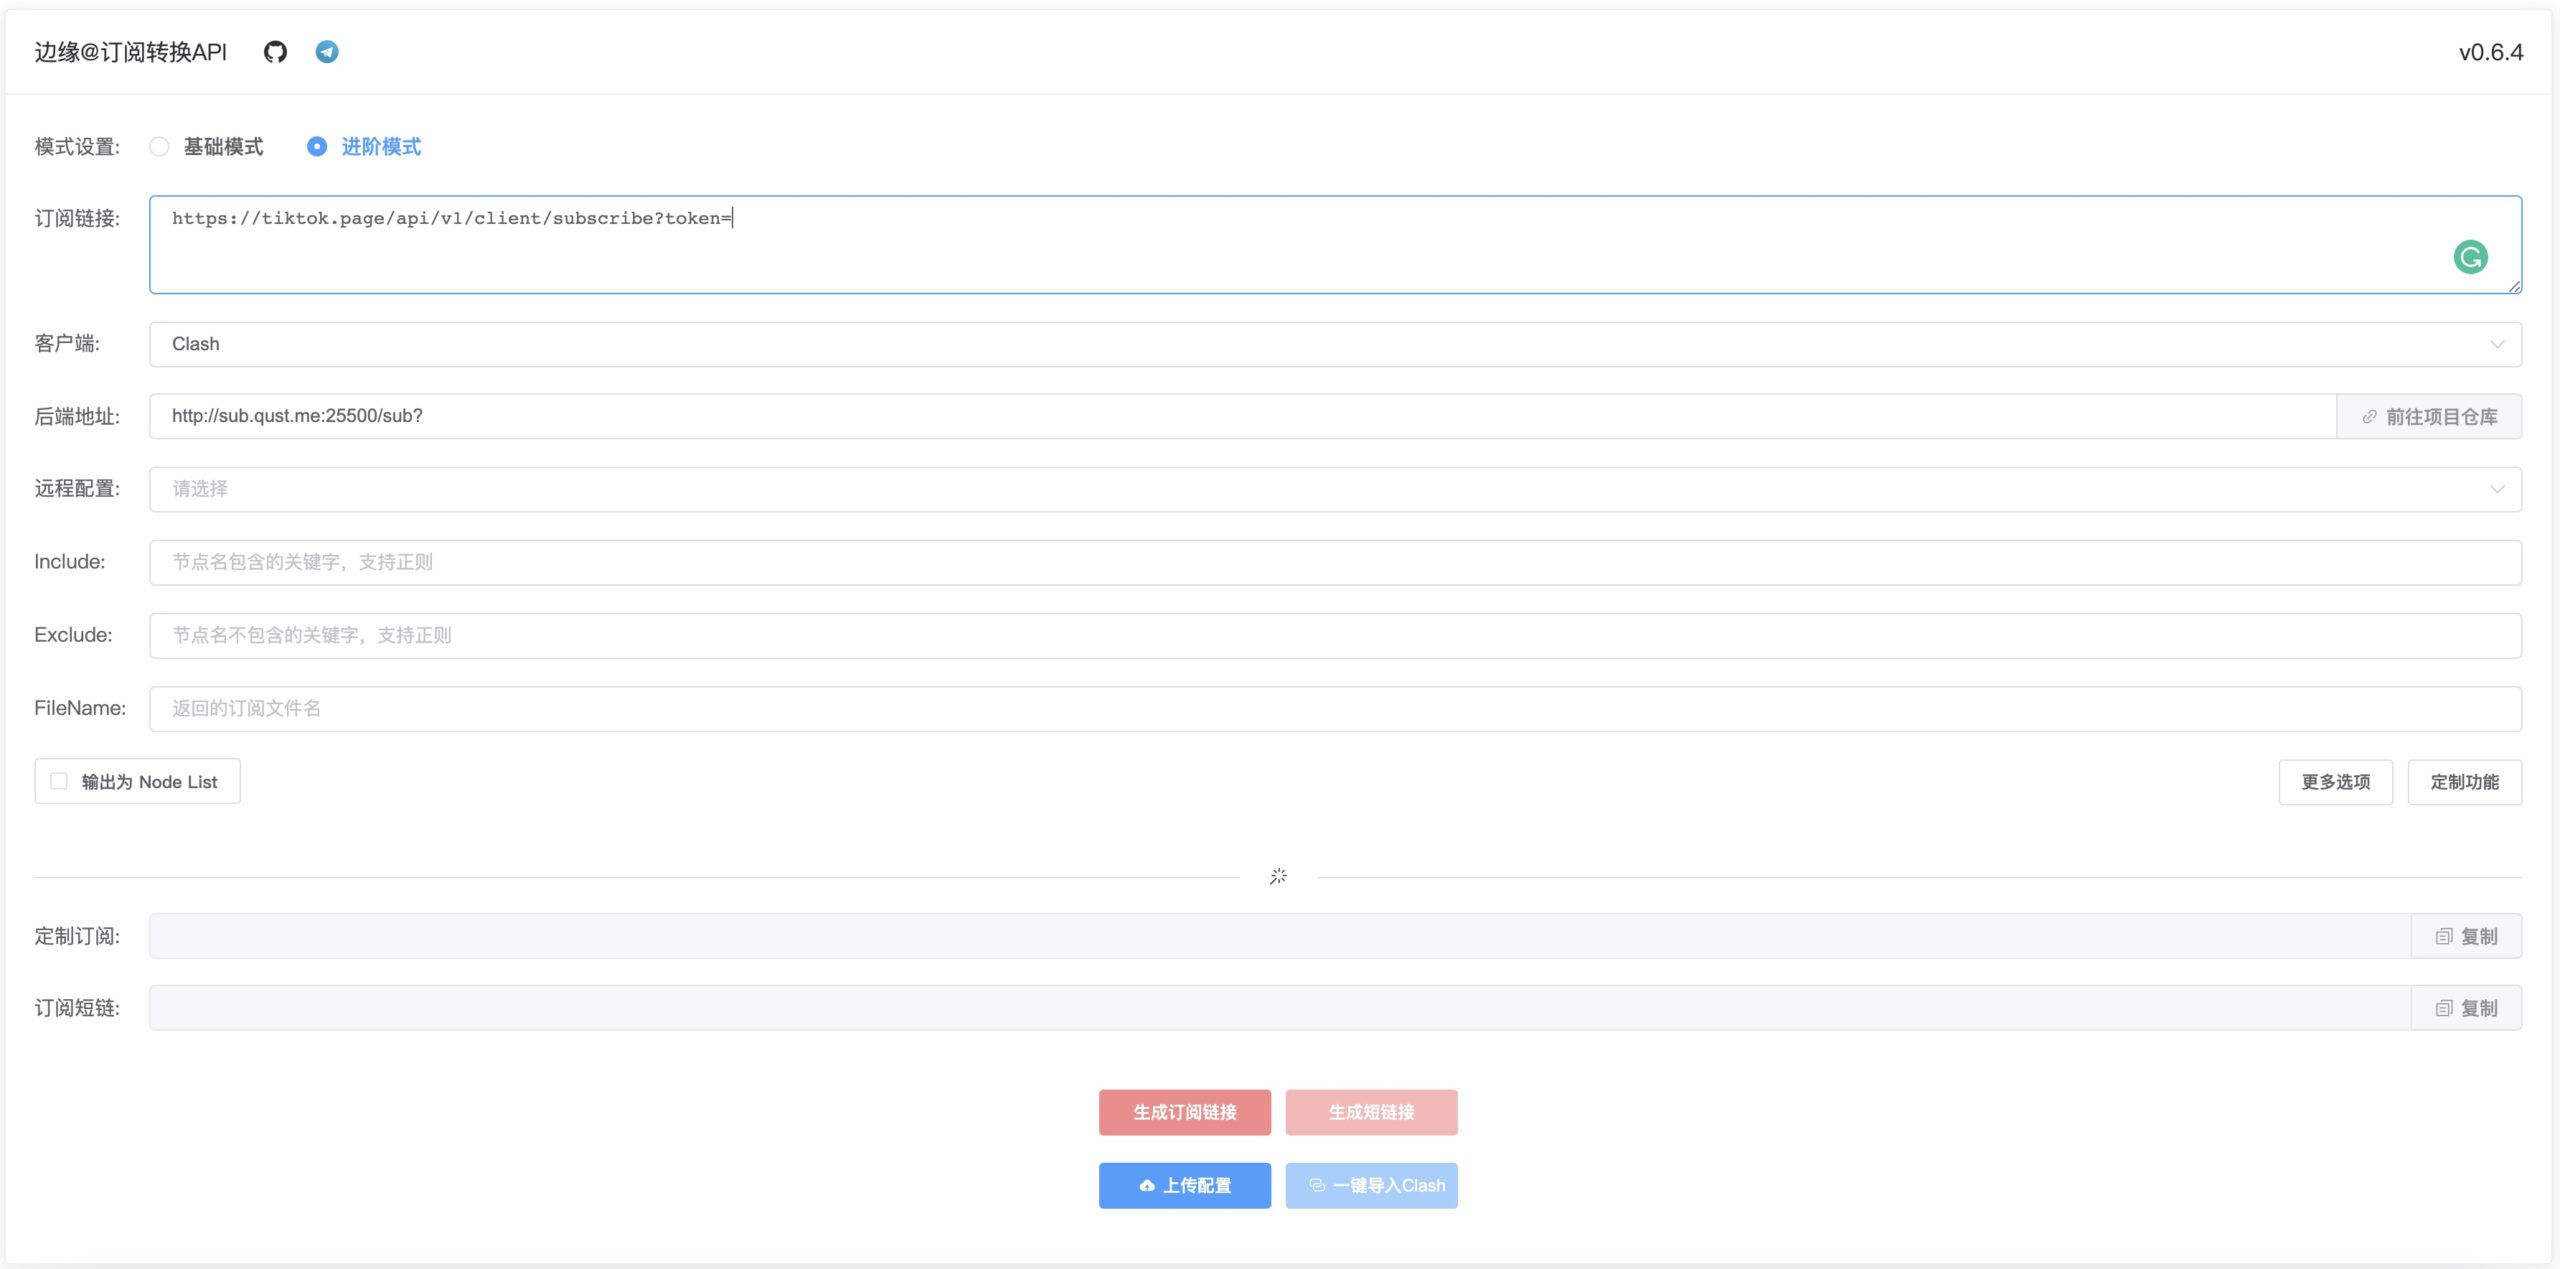Click the link icon beside 前往项目仓库

(2369, 417)
